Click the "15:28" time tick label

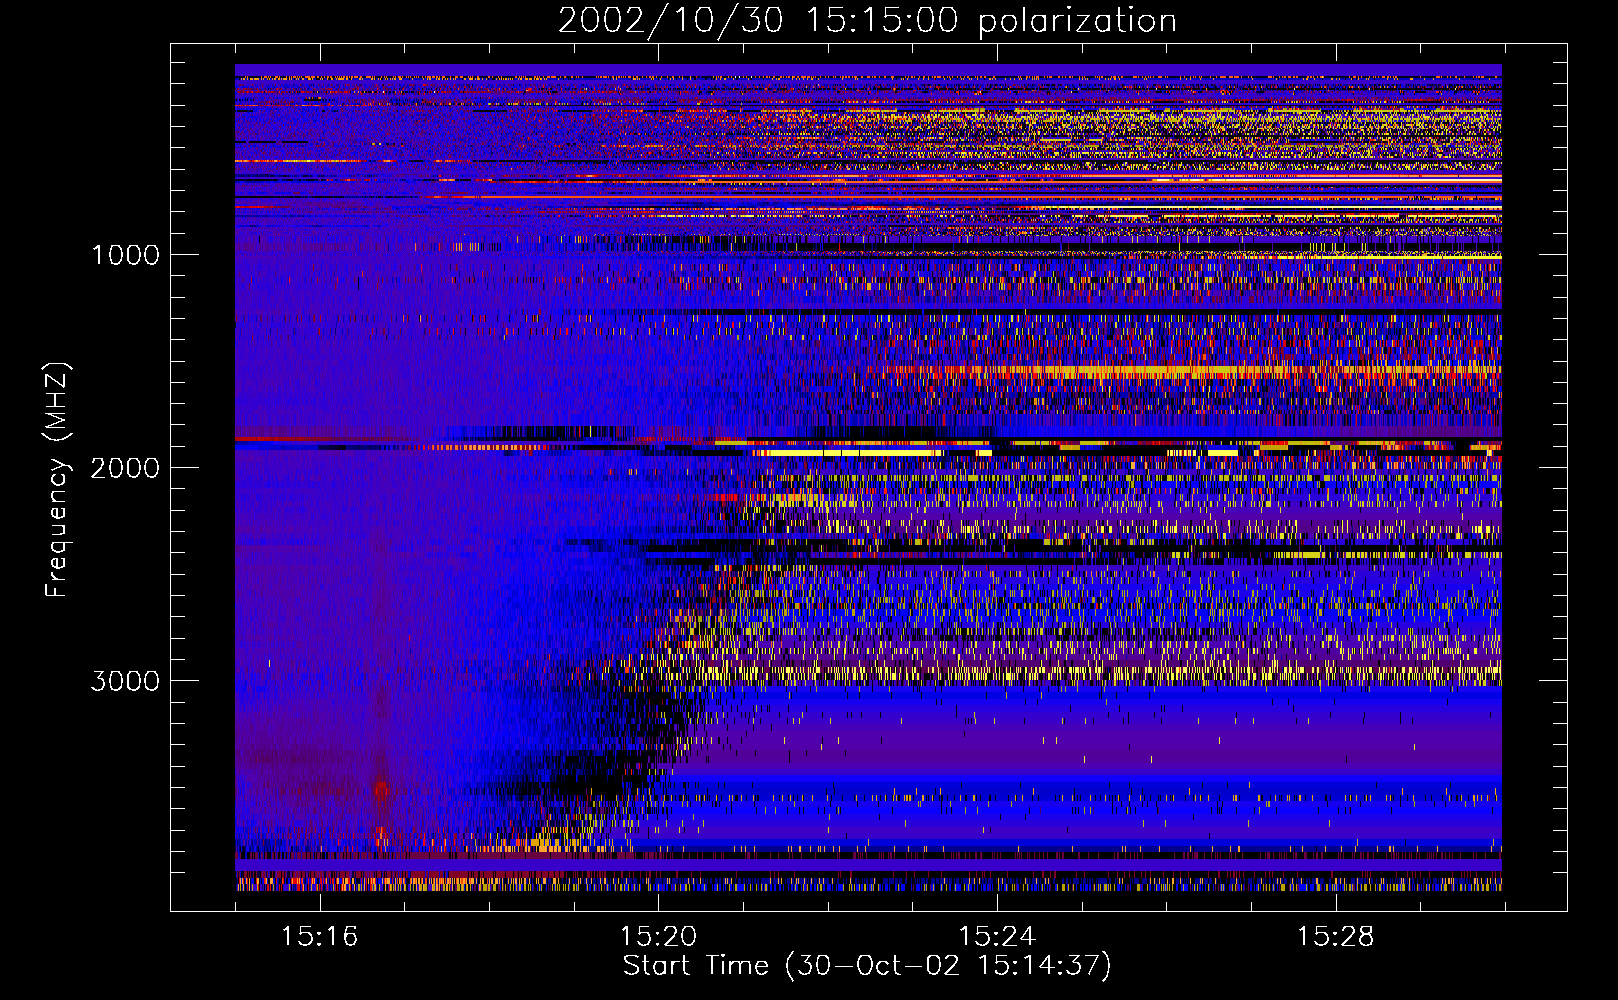(x=1336, y=936)
